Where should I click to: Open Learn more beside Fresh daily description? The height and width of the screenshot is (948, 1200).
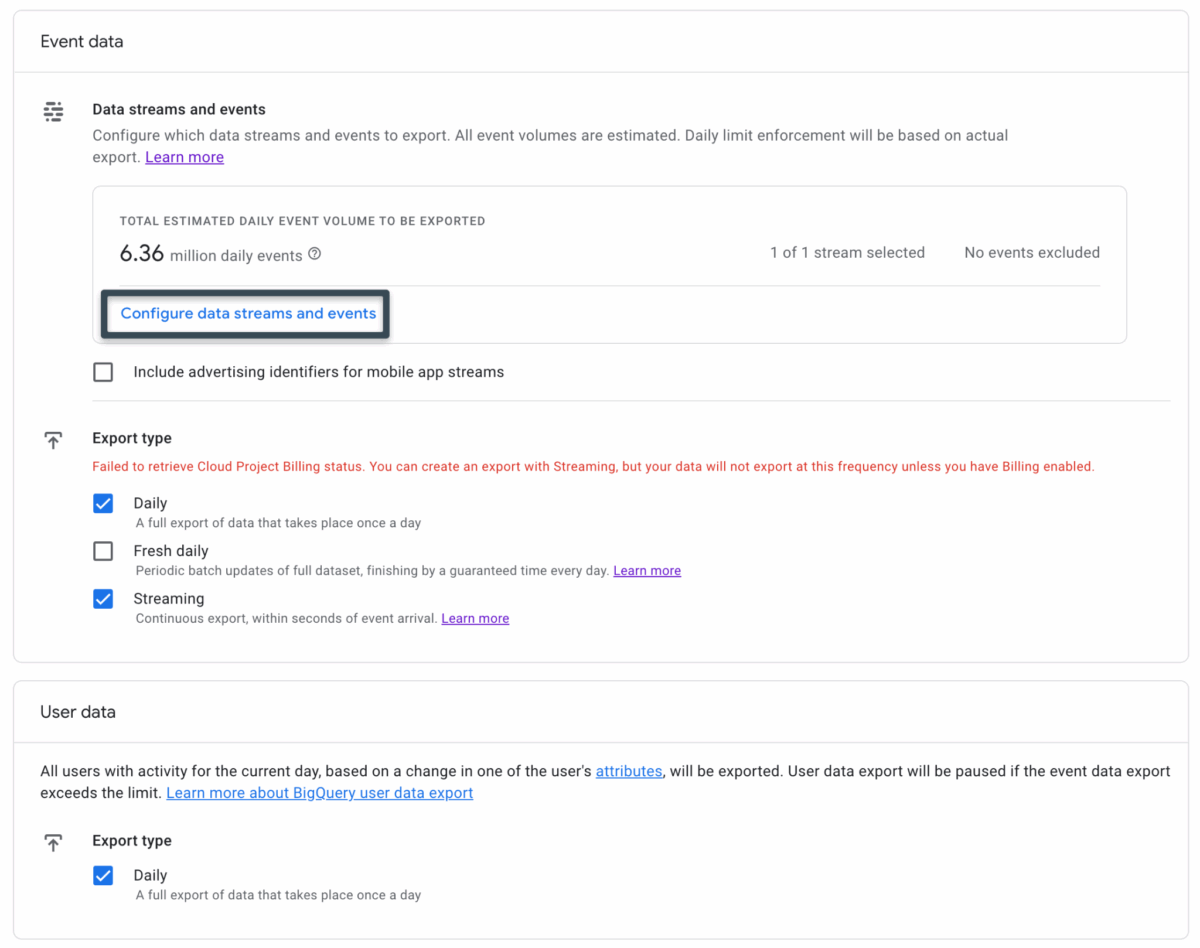pos(646,570)
